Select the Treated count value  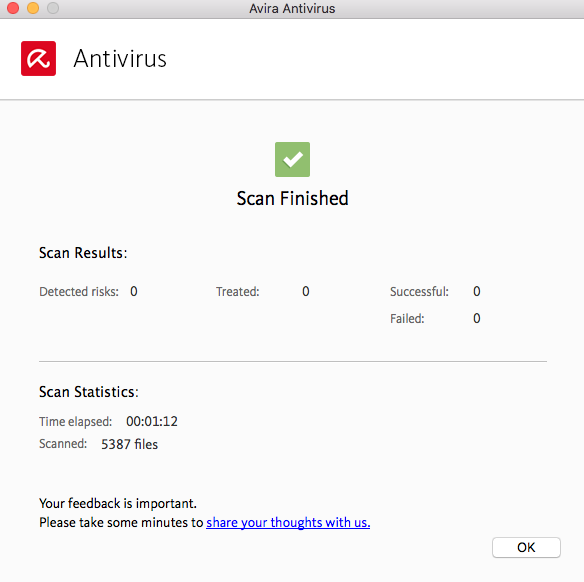pos(305,291)
